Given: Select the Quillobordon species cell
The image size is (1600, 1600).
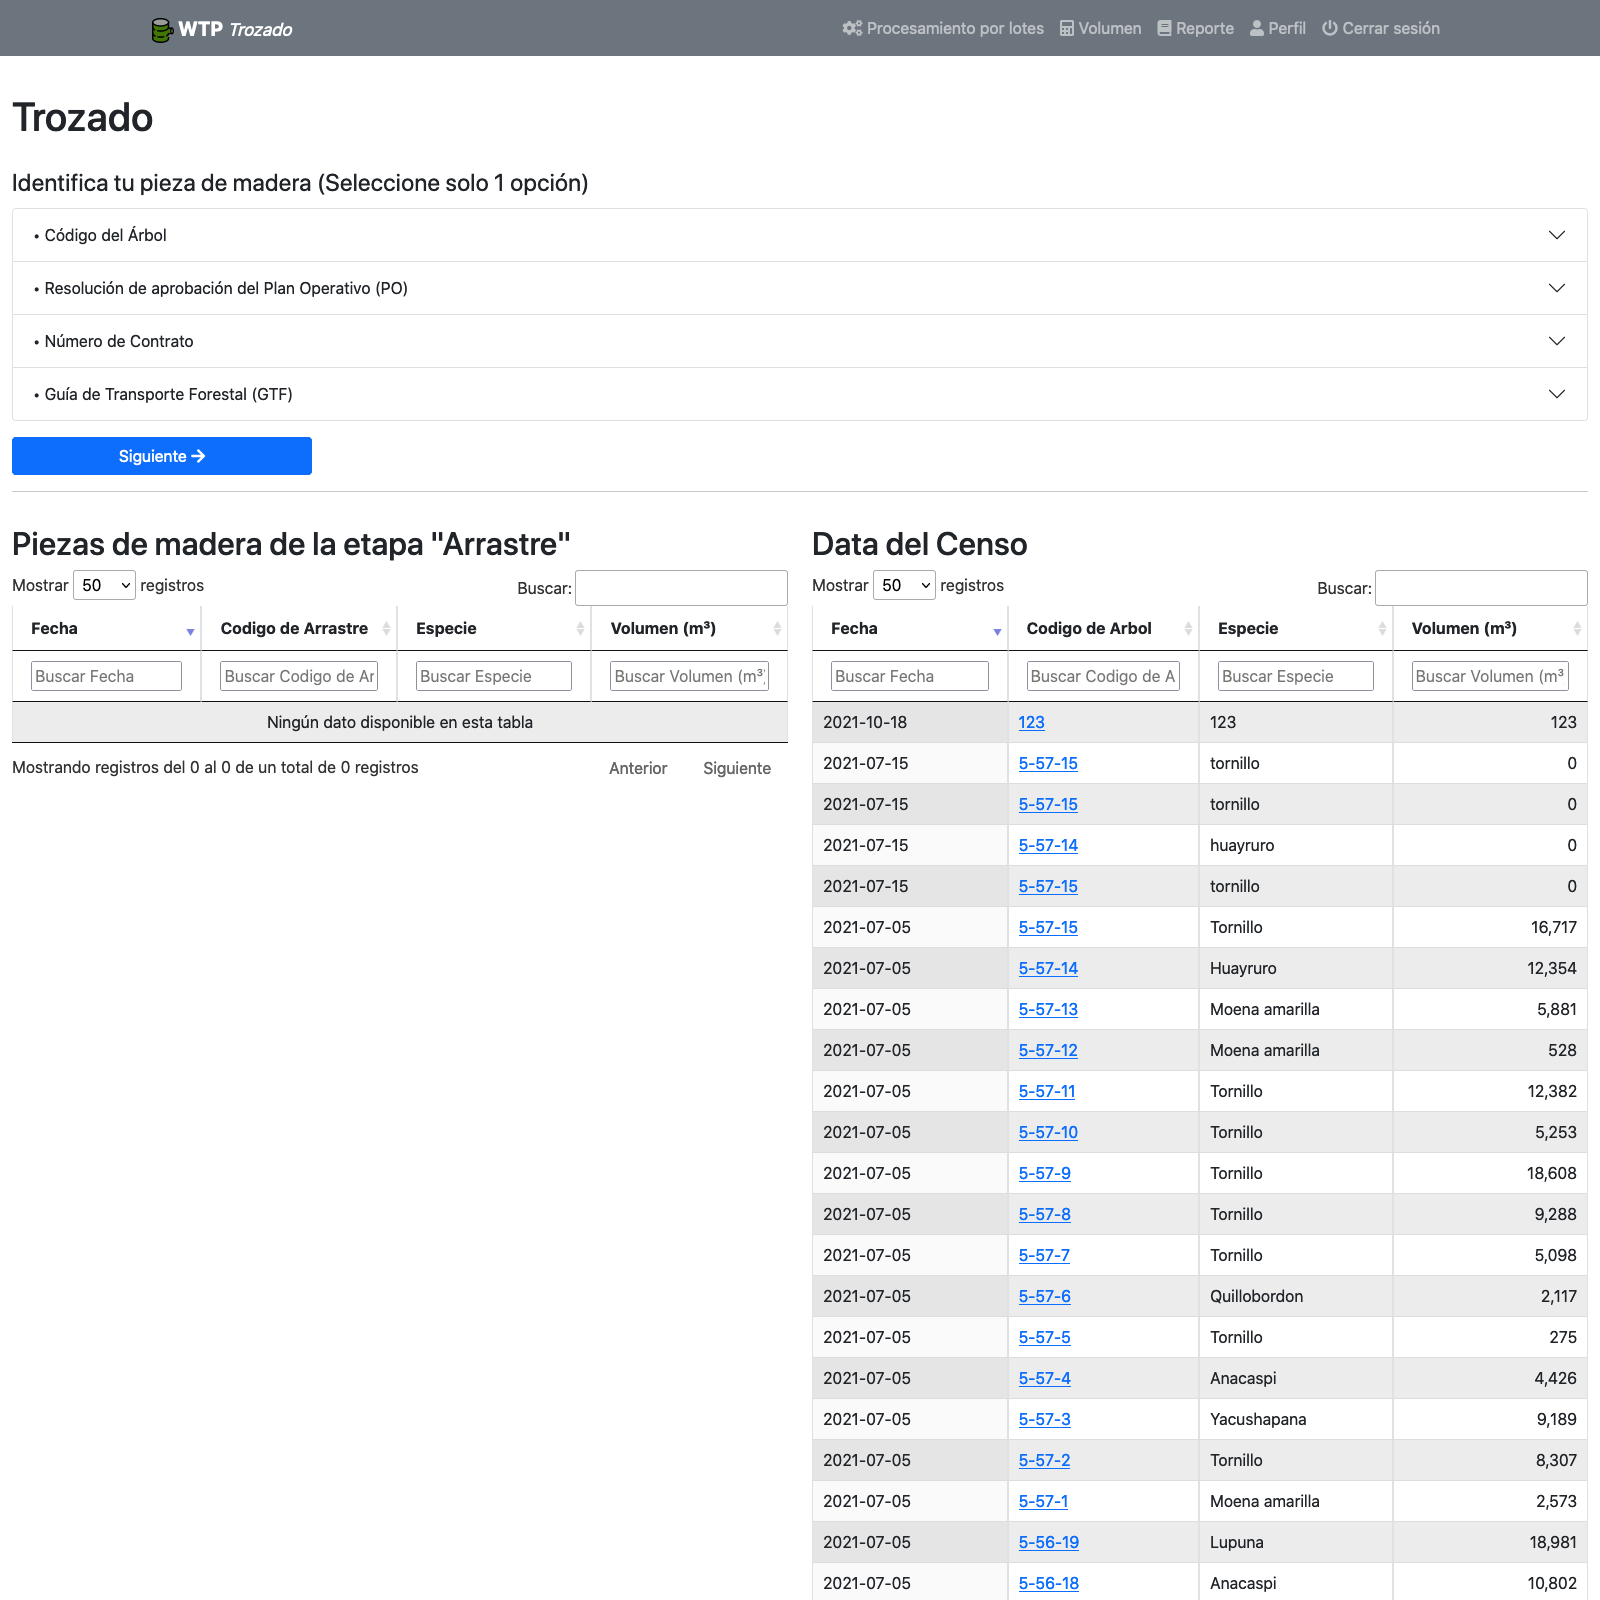Looking at the screenshot, I should (x=1295, y=1296).
